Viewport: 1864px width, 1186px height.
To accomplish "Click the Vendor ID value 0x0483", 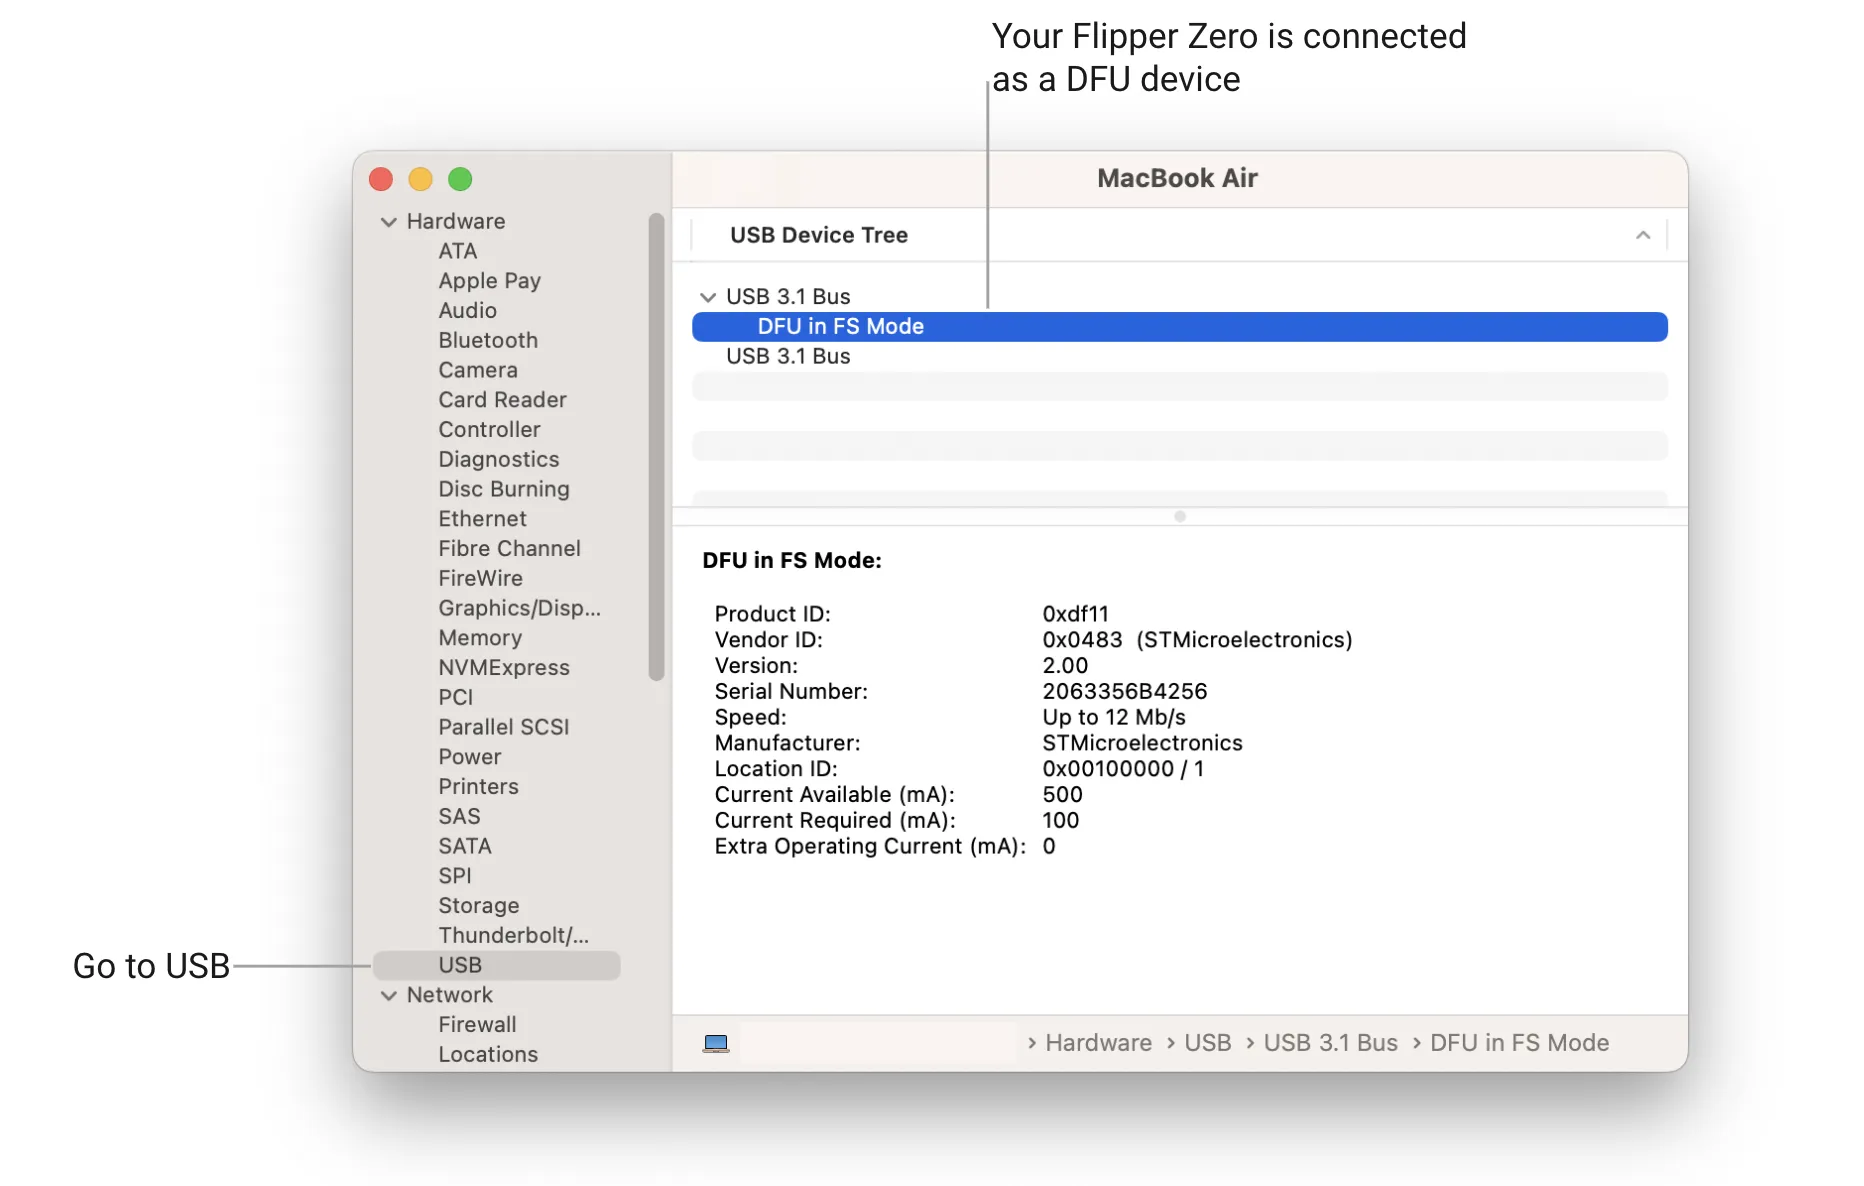I will [x=1082, y=640].
